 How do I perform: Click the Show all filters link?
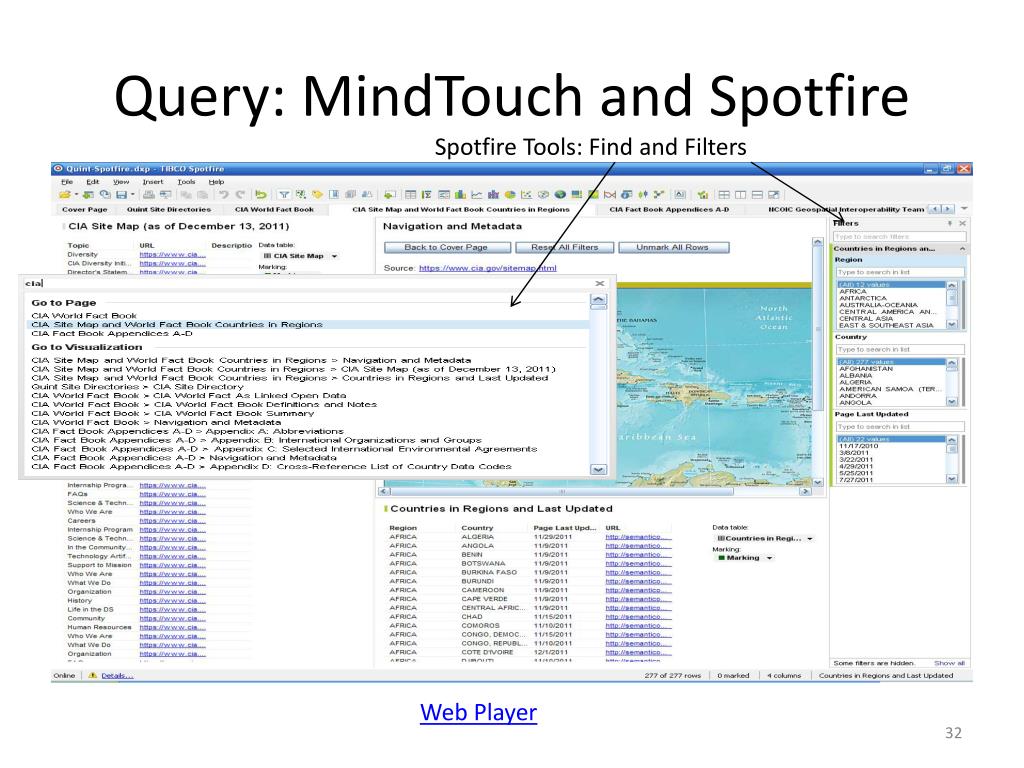coord(950,663)
